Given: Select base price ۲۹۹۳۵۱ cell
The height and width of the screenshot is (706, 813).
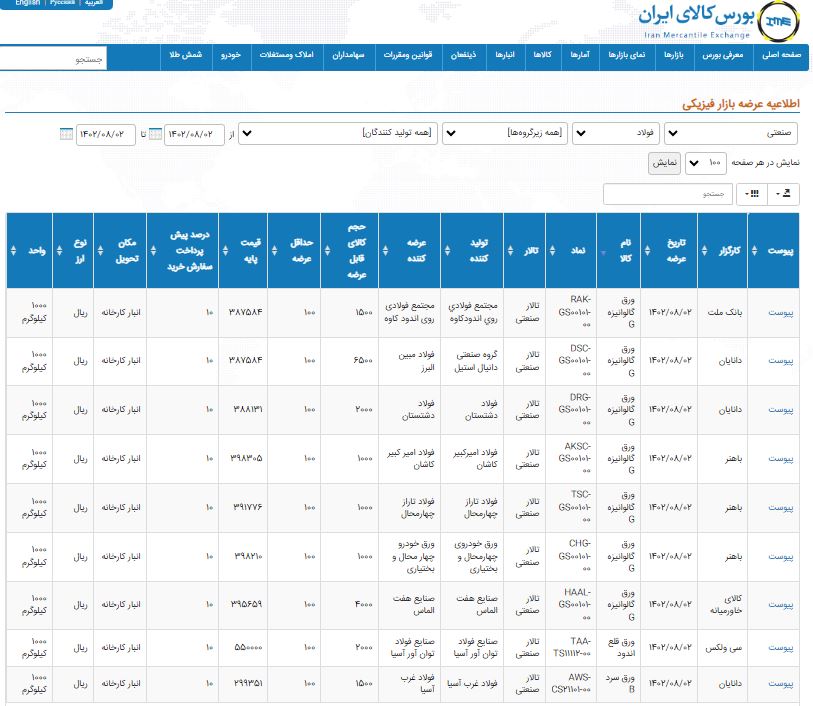Looking at the screenshot, I should [243, 684].
